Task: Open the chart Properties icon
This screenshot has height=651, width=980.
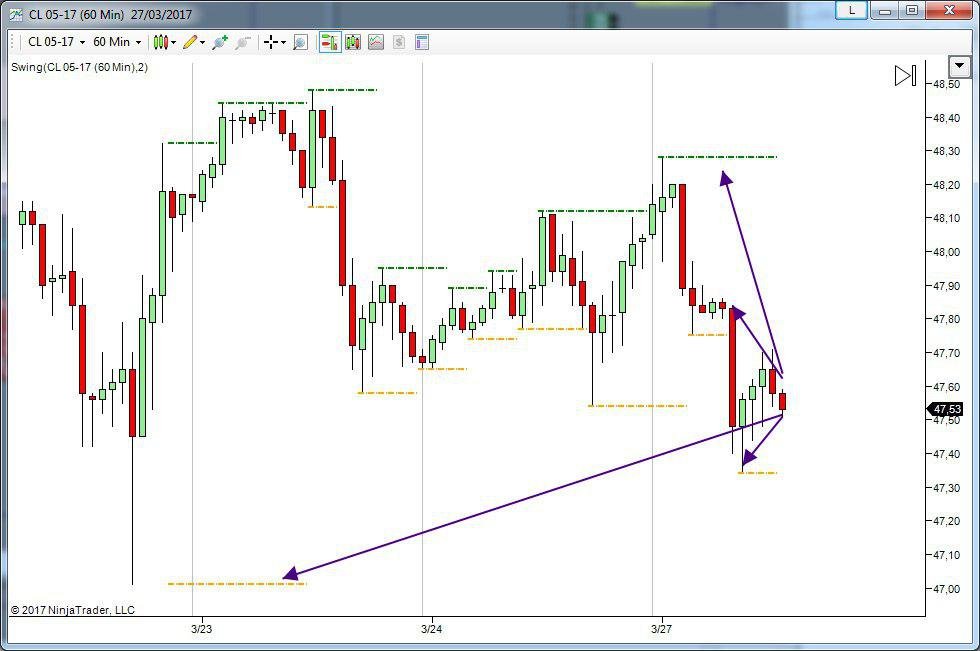Action: pyautogui.click(x=422, y=42)
